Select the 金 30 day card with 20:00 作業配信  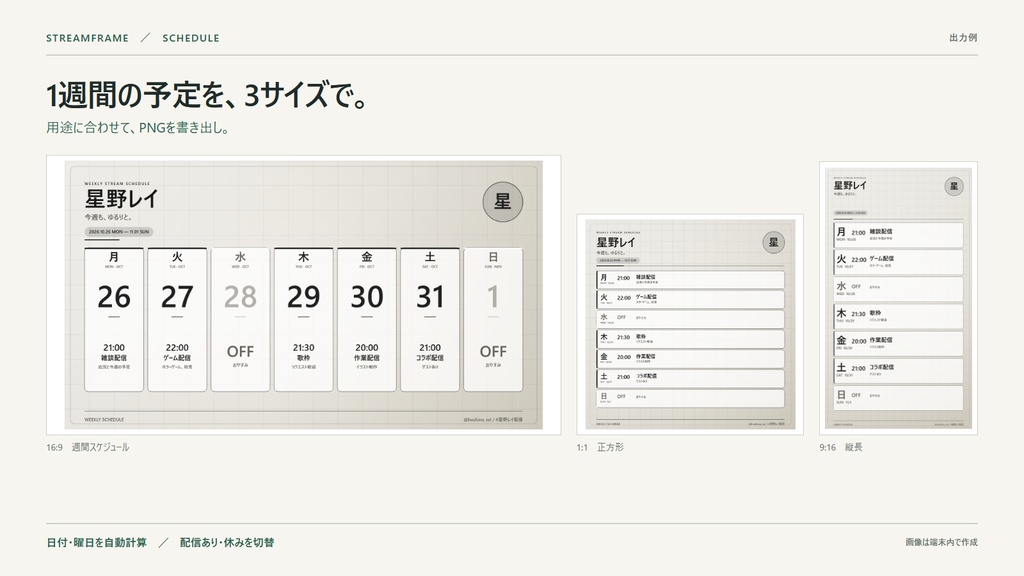coord(367,319)
